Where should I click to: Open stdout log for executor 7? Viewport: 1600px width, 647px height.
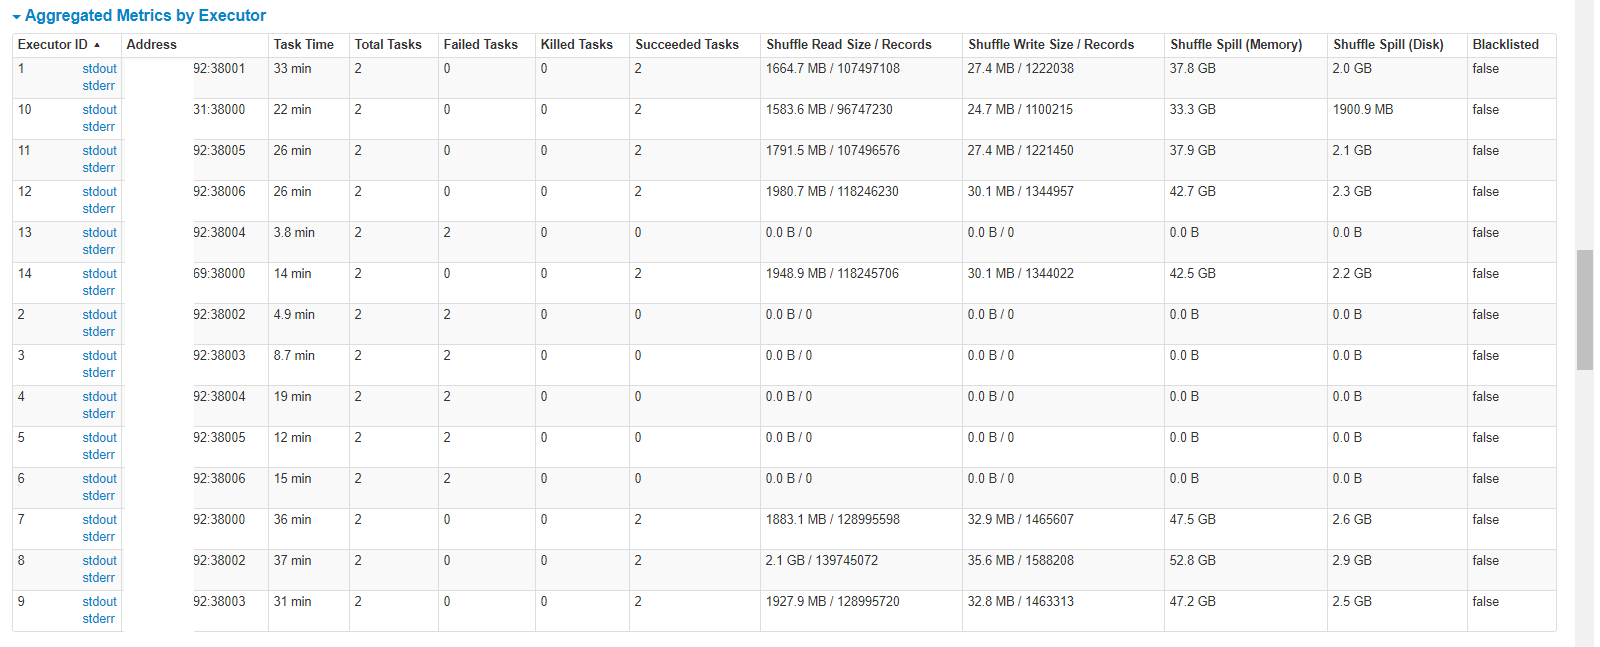click(99, 520)
